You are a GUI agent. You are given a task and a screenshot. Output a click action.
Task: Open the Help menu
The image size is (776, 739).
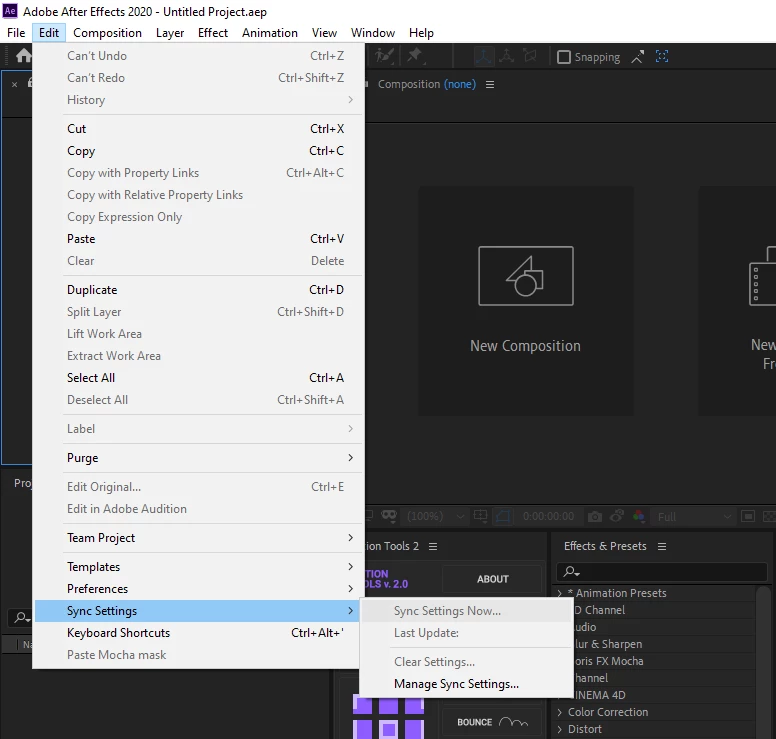[x=421, y=33]
